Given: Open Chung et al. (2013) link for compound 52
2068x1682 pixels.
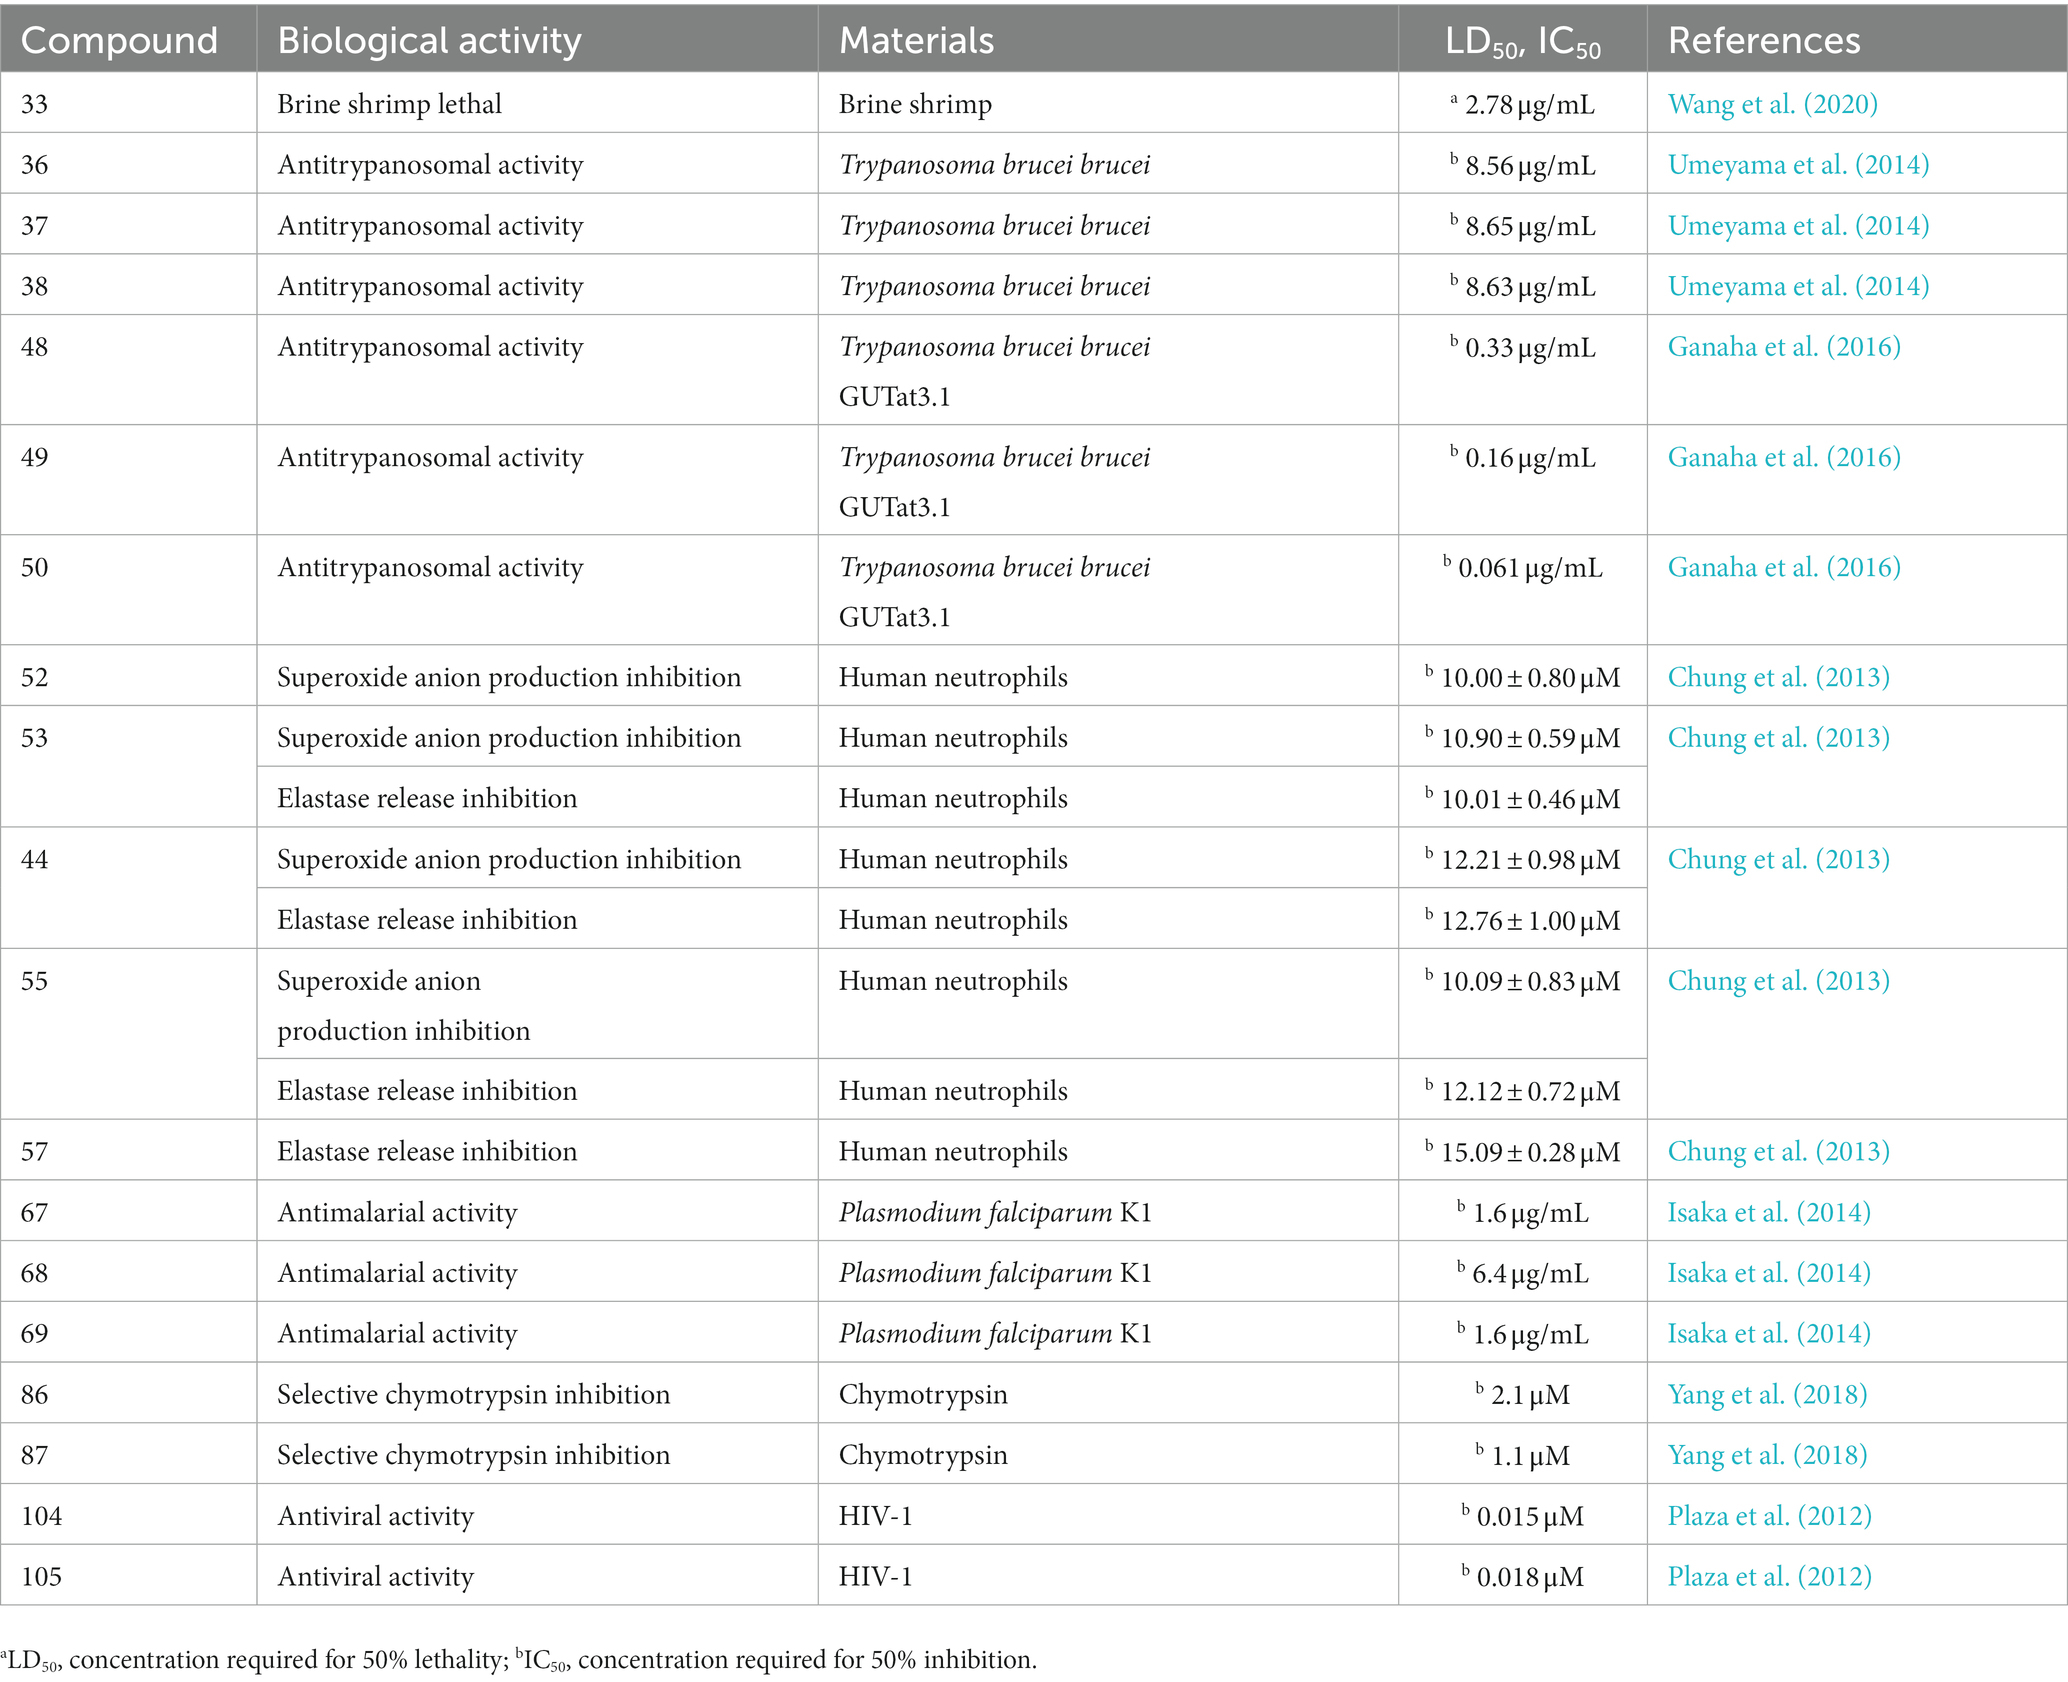Looking at the screenshot, I should pos(1778,677).
